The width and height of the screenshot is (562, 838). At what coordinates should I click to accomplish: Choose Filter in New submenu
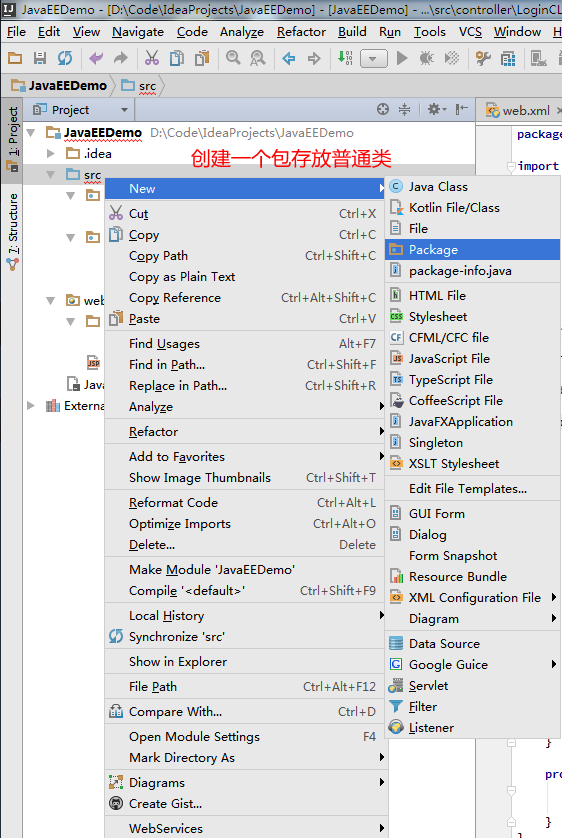tap(472, 707)
